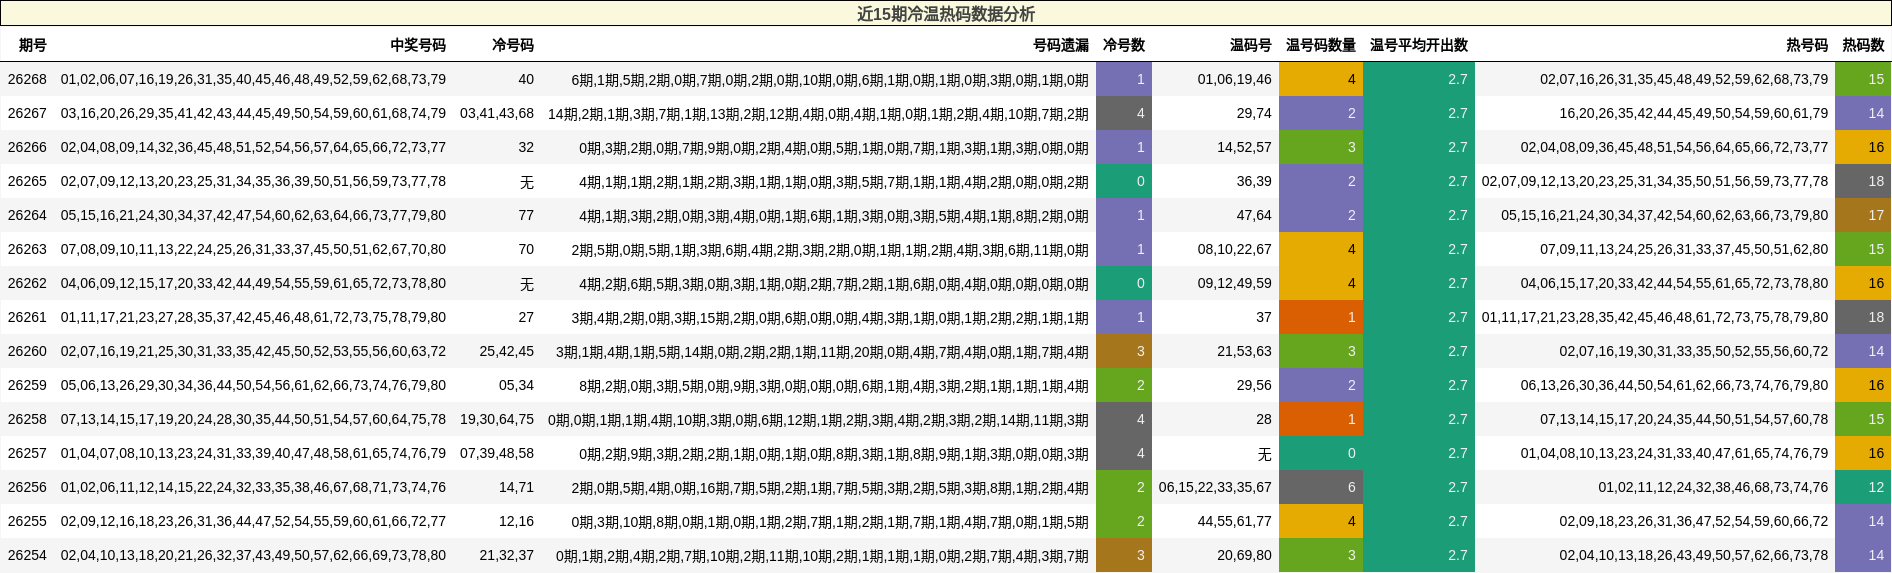
Task: Click the 冷号码 column header
Action: pos(513,45)
